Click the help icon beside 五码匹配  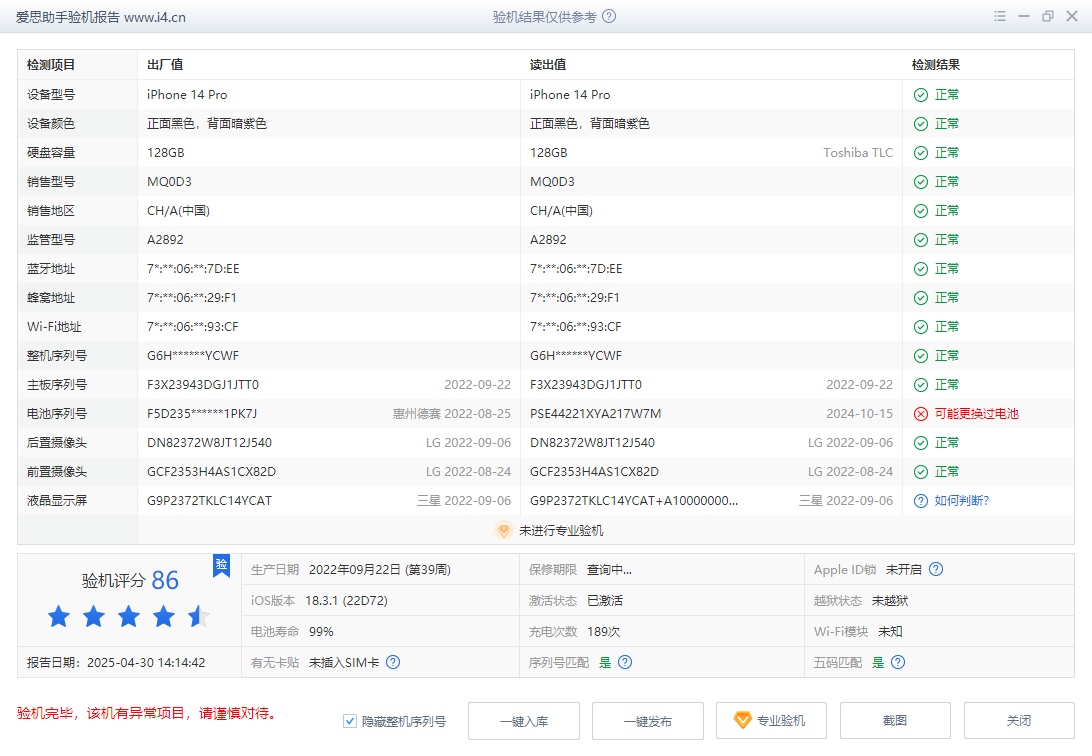[x=898, y=662]
